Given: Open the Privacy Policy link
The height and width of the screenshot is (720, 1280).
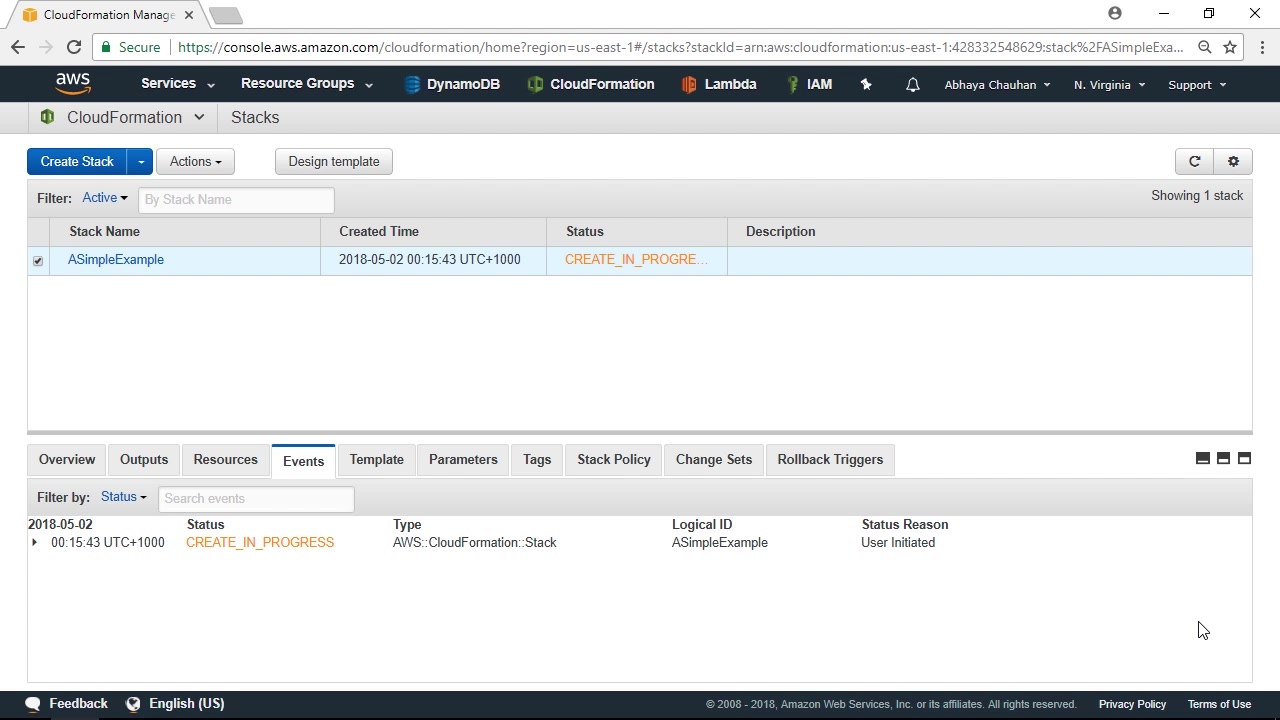Looking at the screenshot, I should [1132, 704].
